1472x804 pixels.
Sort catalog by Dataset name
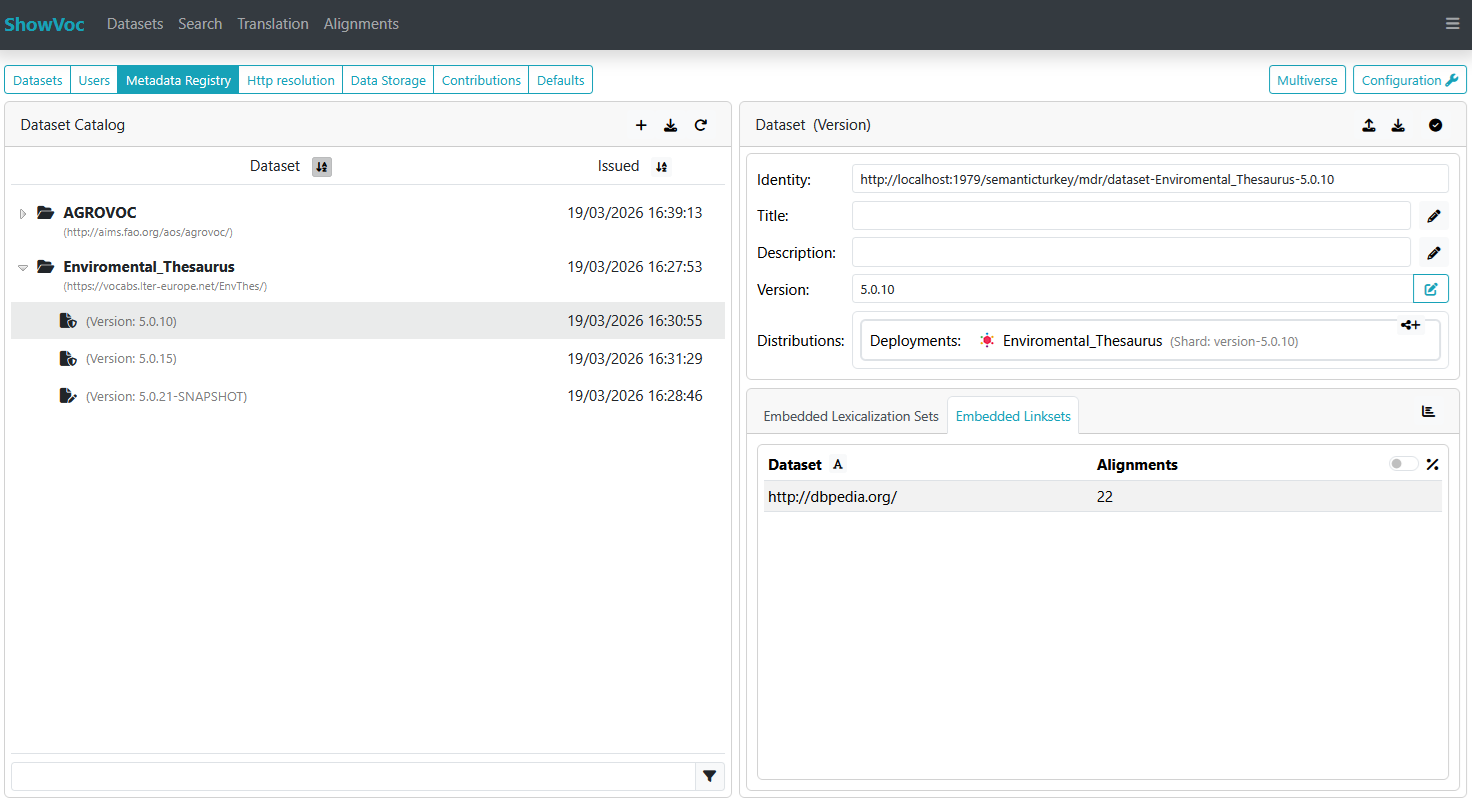321,167
